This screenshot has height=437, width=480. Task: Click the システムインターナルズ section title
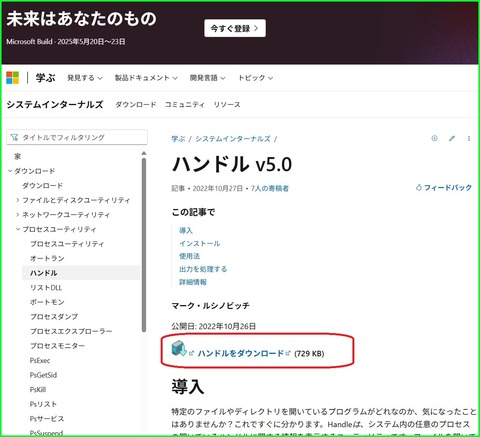[x=55, y=105]
